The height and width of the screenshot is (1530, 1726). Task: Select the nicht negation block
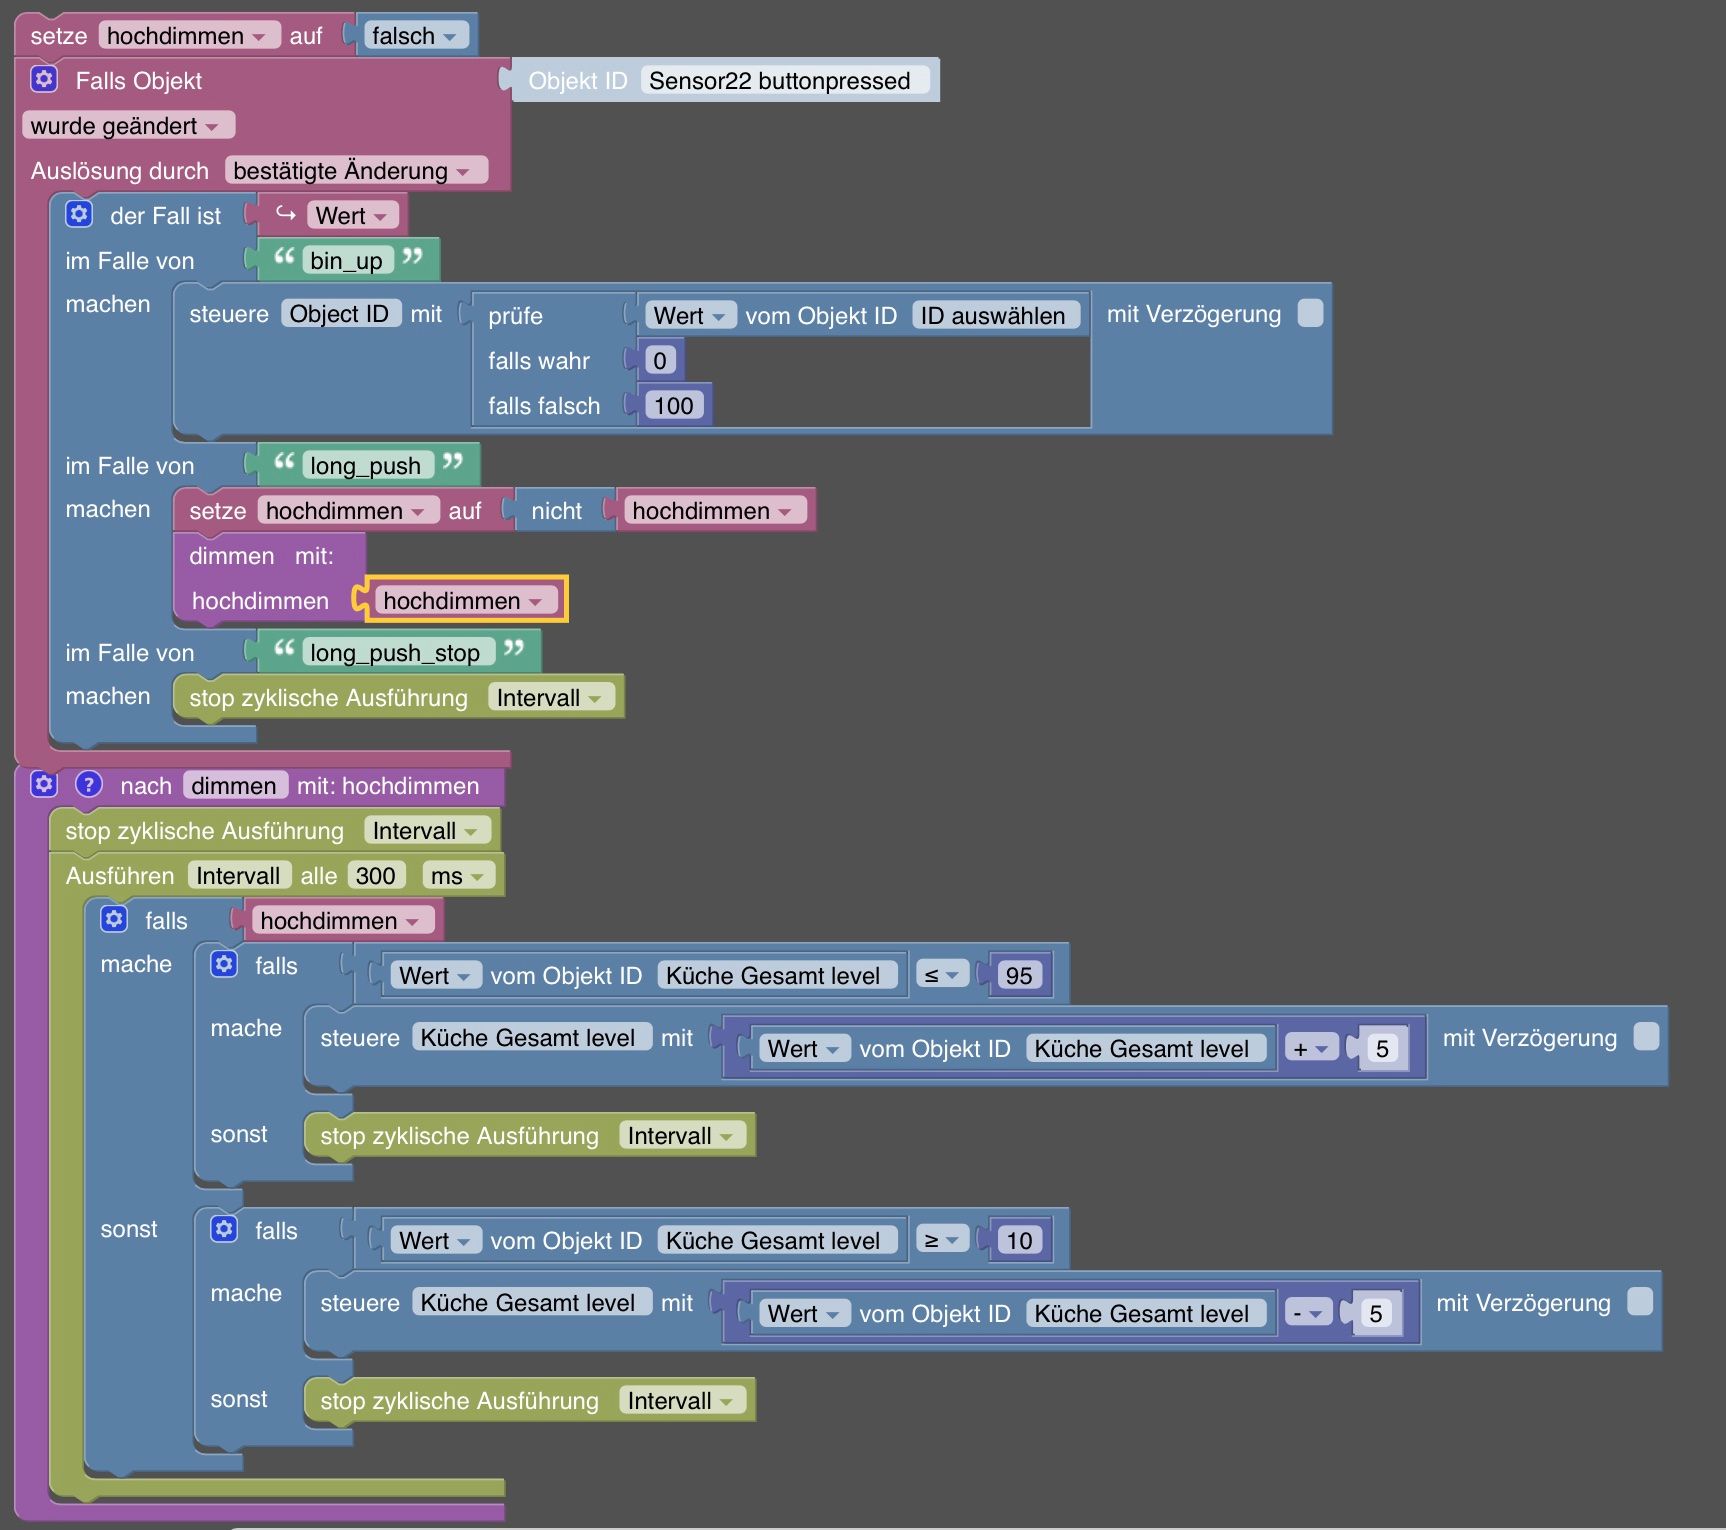click(556, 511)
